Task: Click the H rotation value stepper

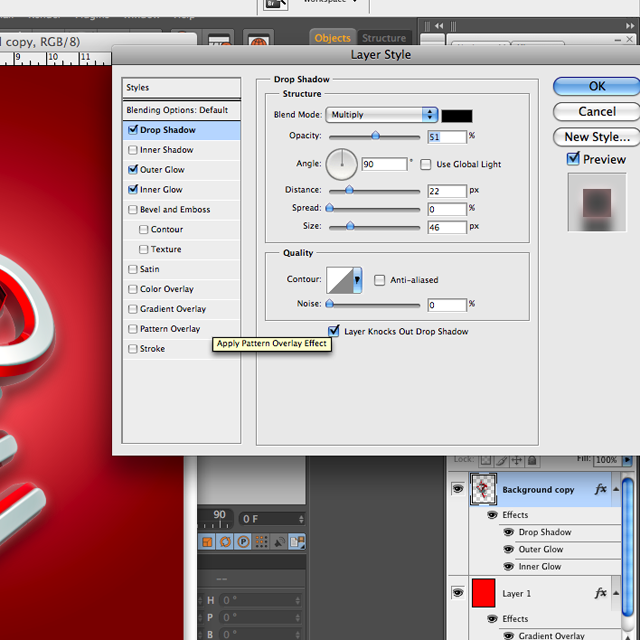Action: pos(298,600)
